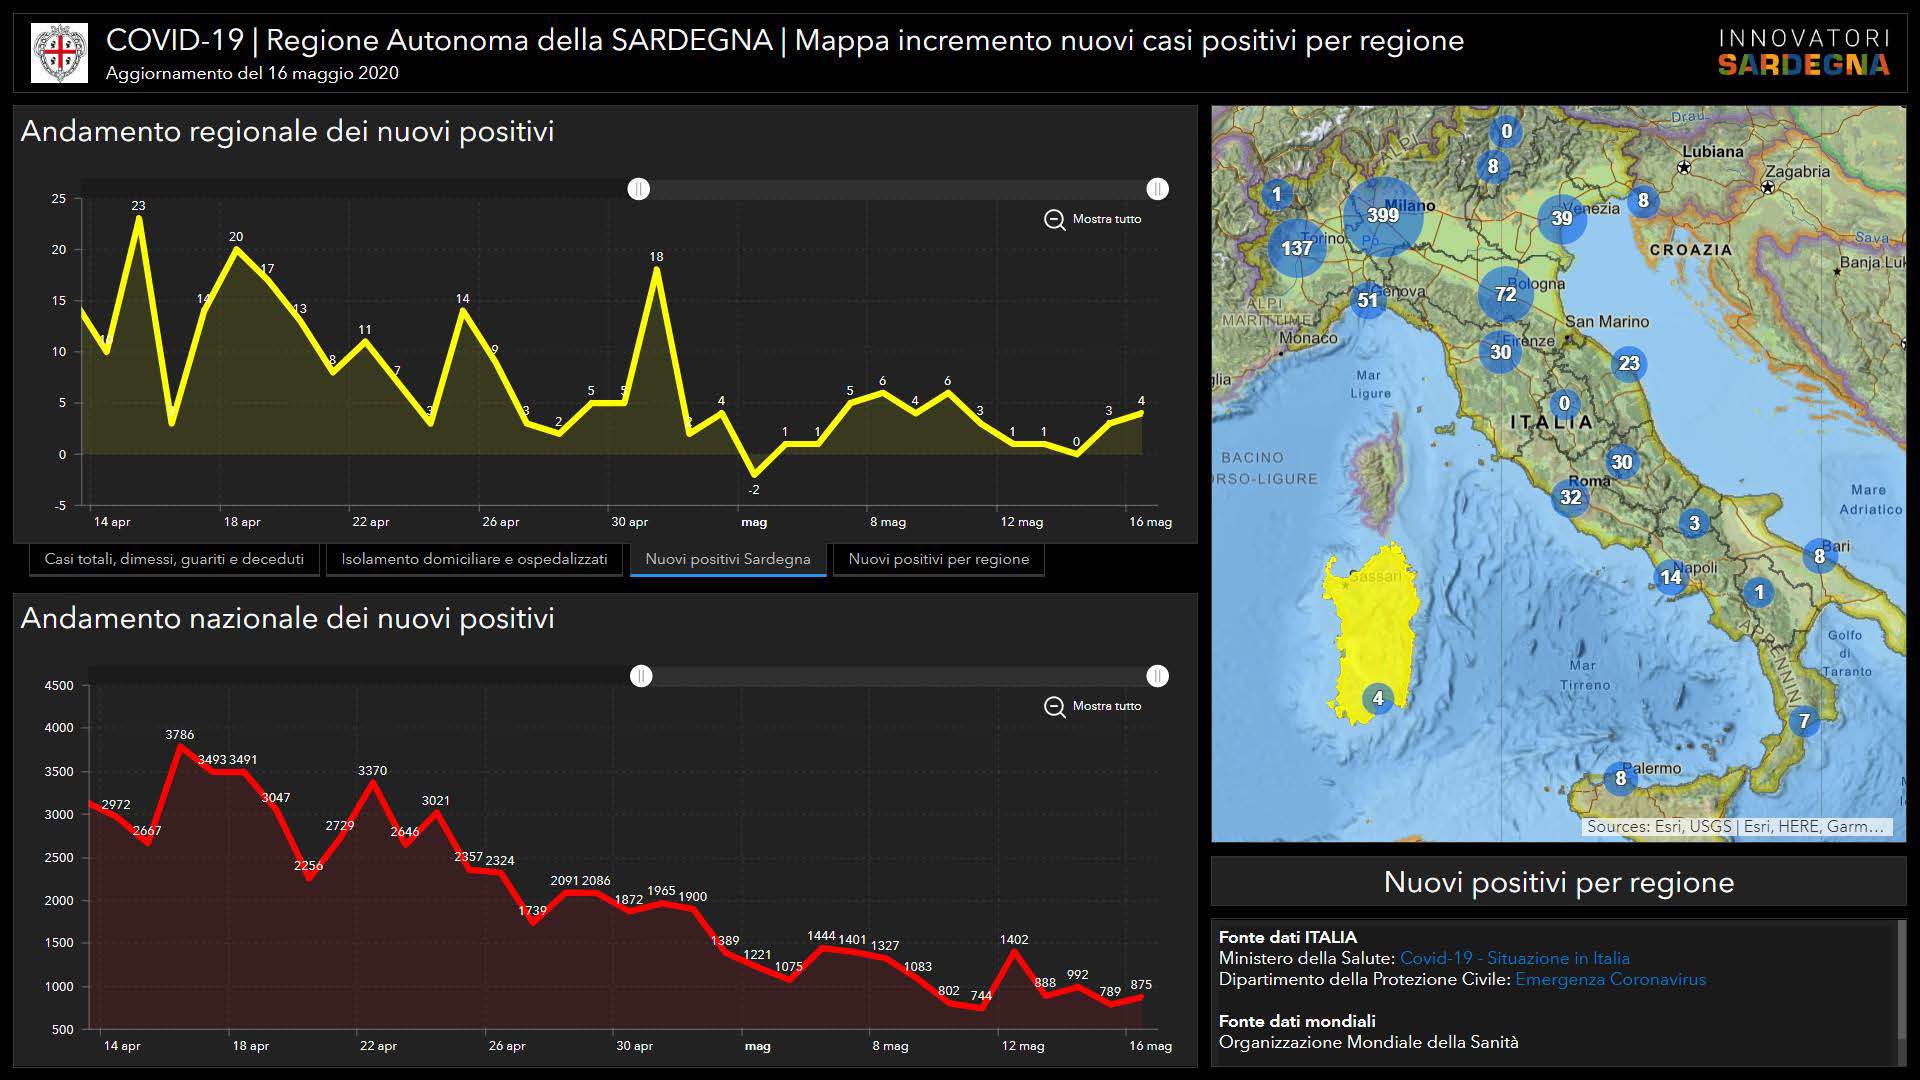The width and height of the screenshot is (1920, 1080).
Task: Click the Innovatori Sardegna logo
Action: coord(1803,53)
